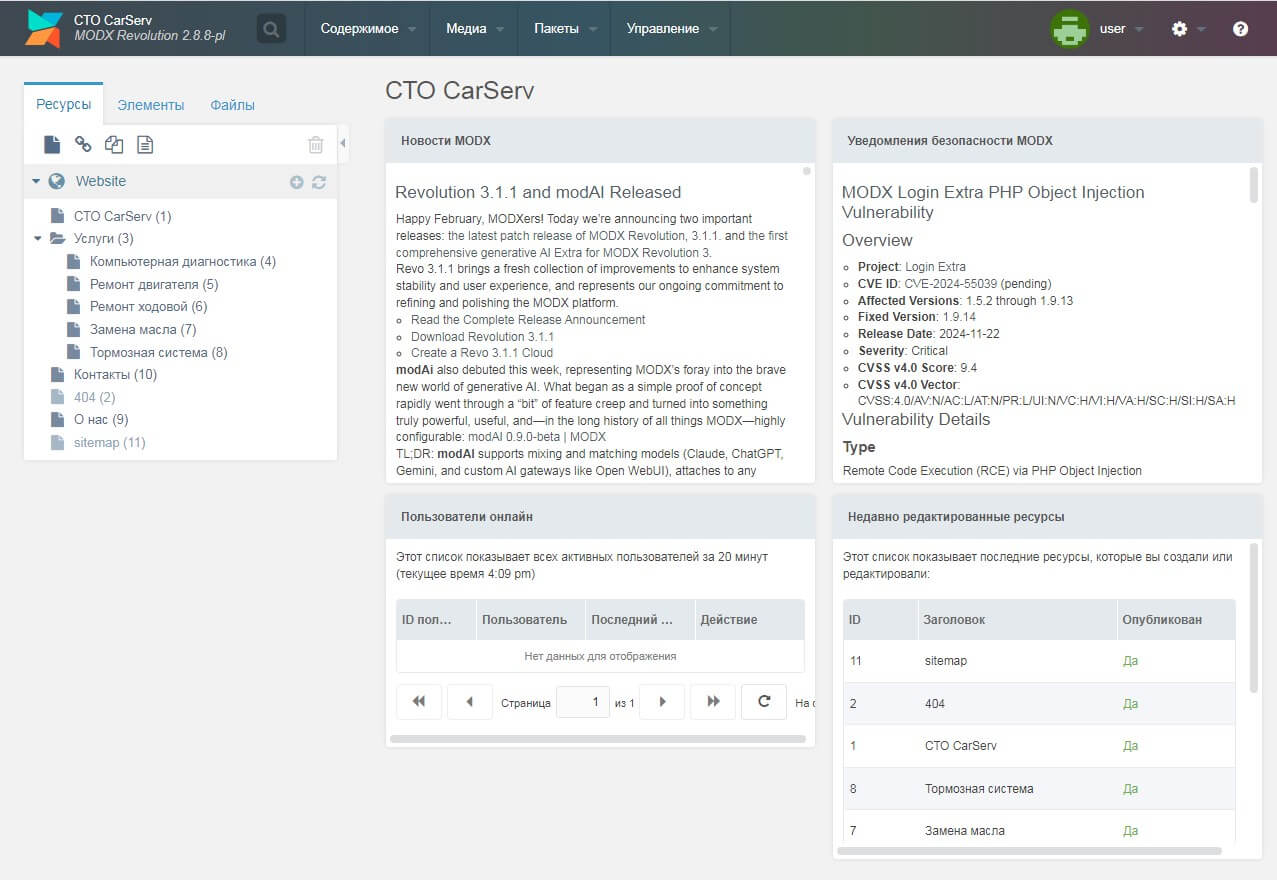The height and width of the screenshot is (880, 1277).
Task: Click the new symlink icon in tree toolbar
Action: tap(114, 145)
